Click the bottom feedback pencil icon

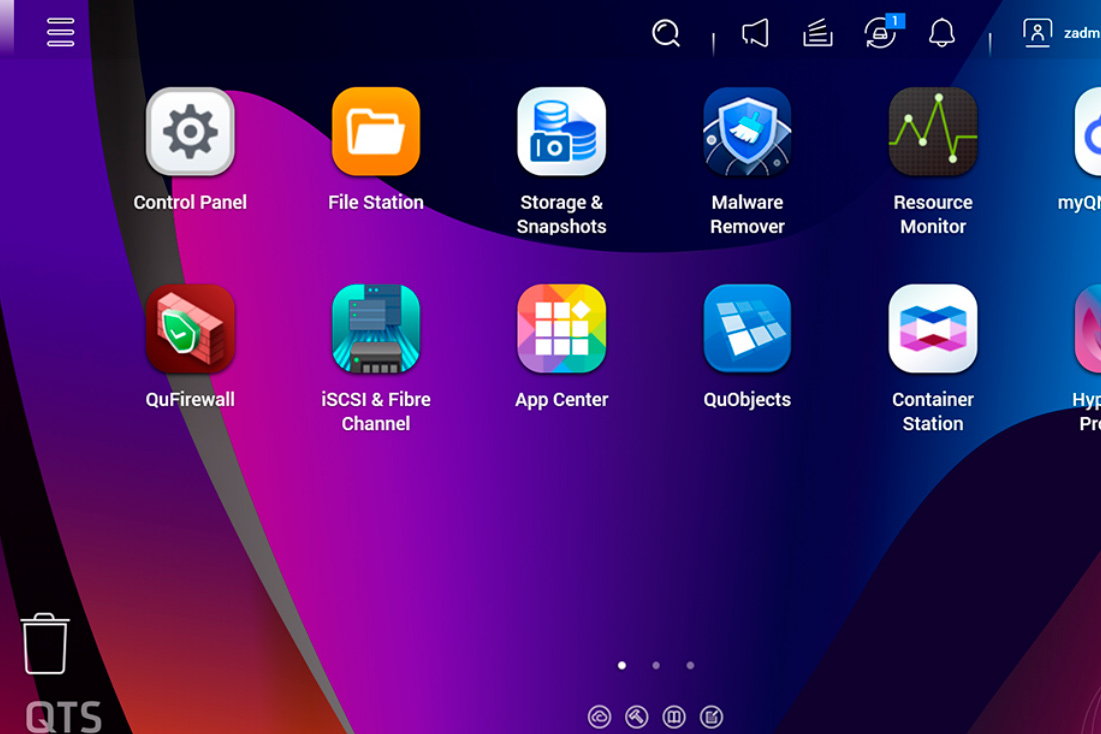[711, 717]
